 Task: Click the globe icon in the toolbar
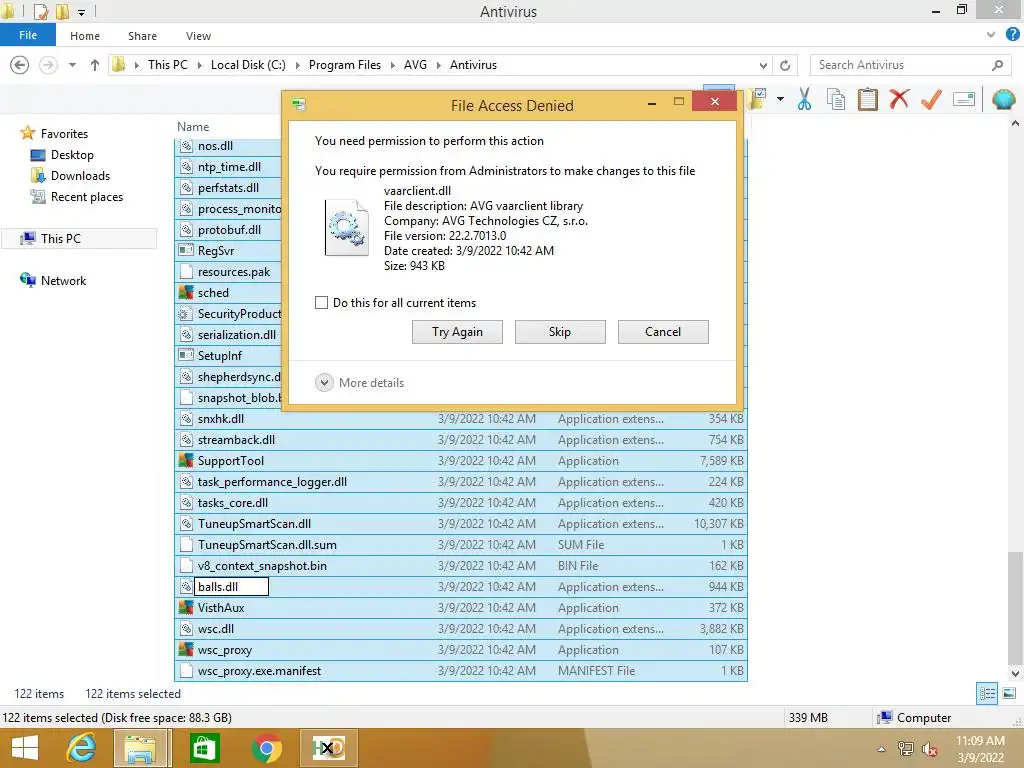point(1003,100)
